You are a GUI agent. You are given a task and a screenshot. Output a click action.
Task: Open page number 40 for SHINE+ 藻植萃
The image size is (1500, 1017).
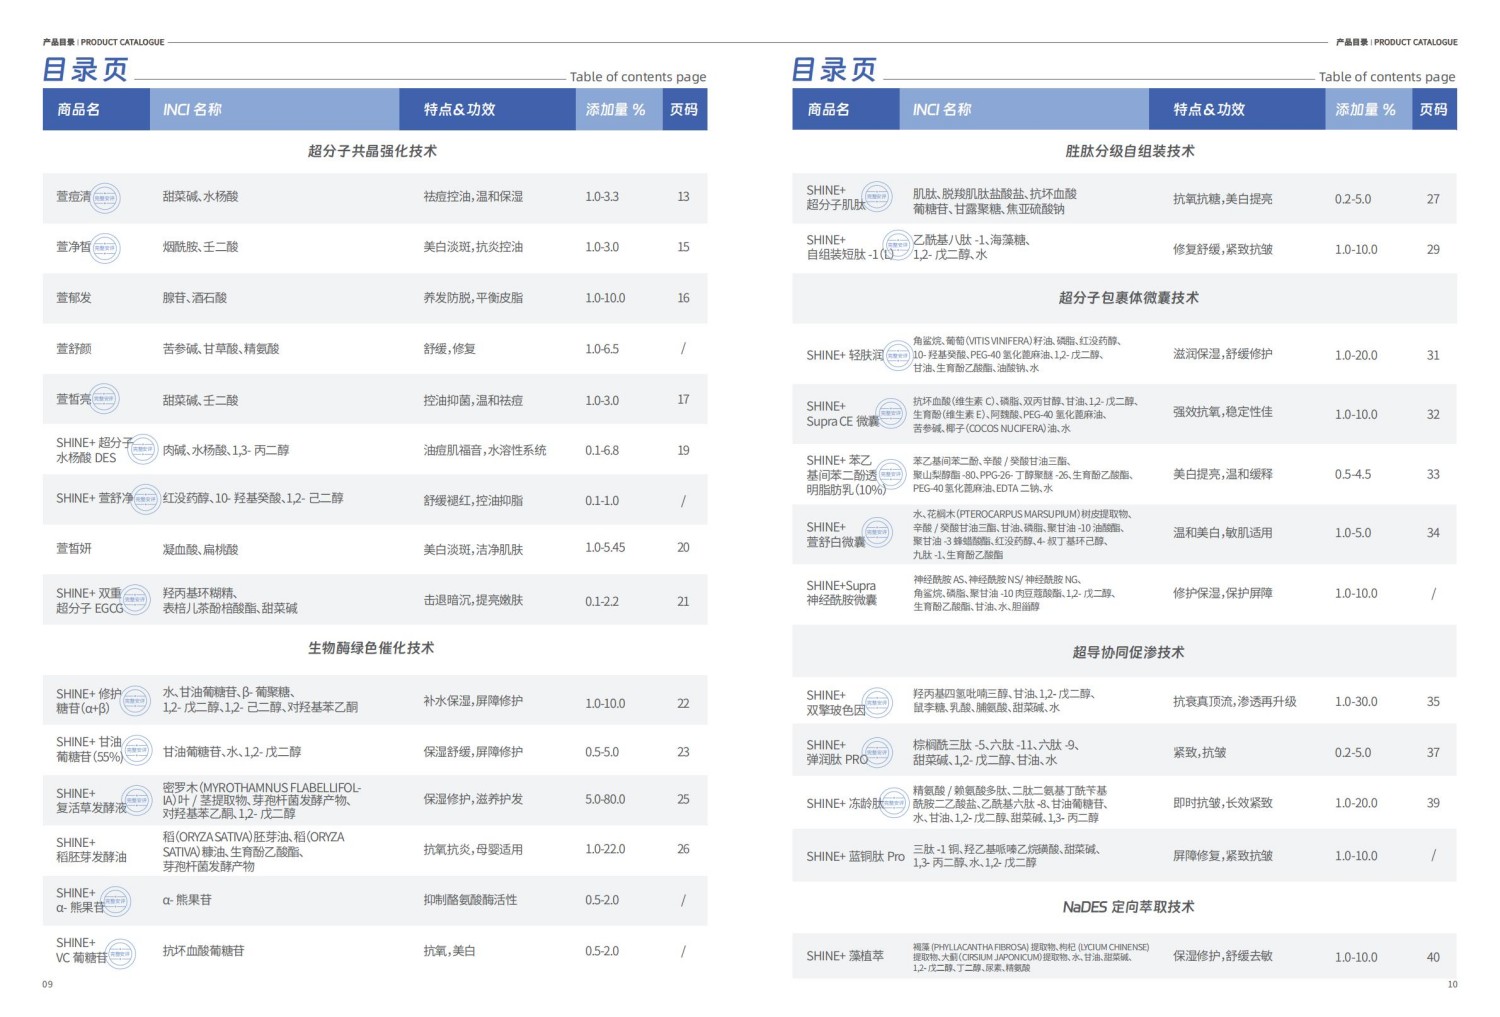tap(1432, 957)
